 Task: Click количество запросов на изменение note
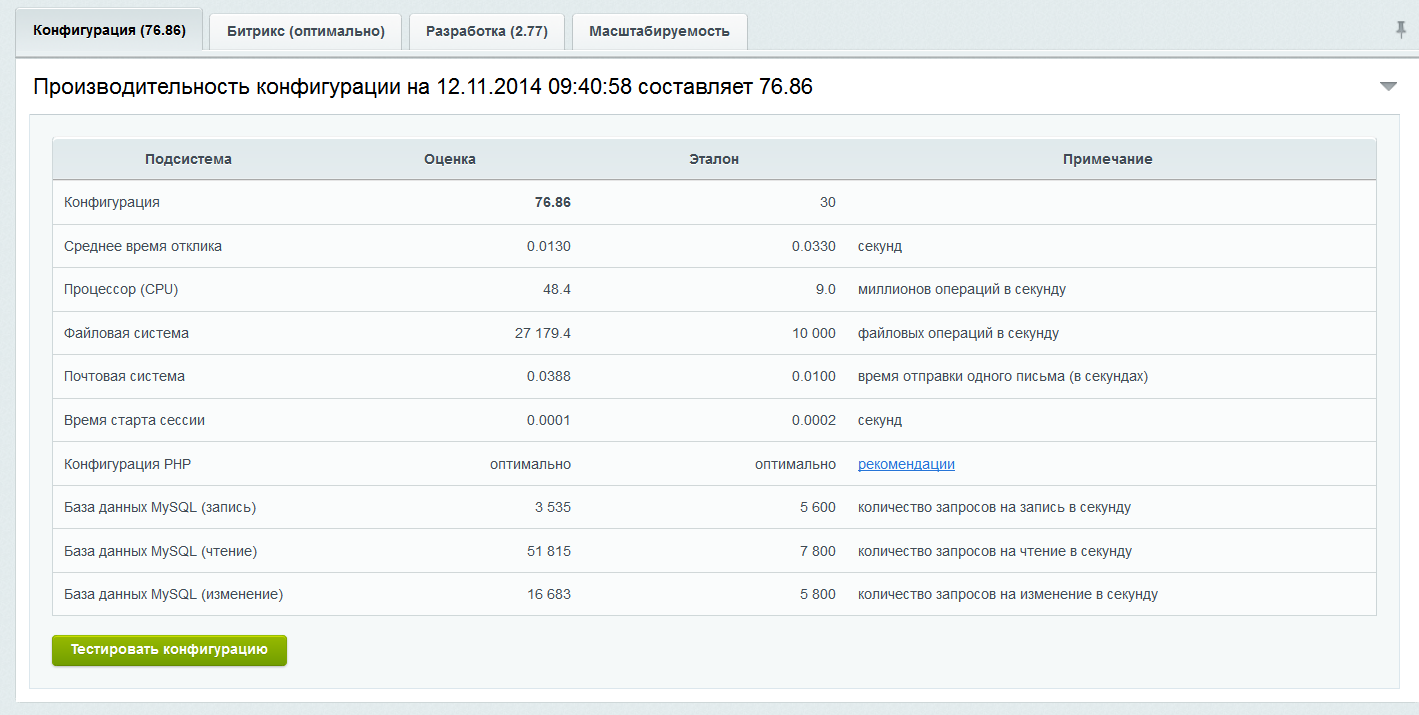1008,594
